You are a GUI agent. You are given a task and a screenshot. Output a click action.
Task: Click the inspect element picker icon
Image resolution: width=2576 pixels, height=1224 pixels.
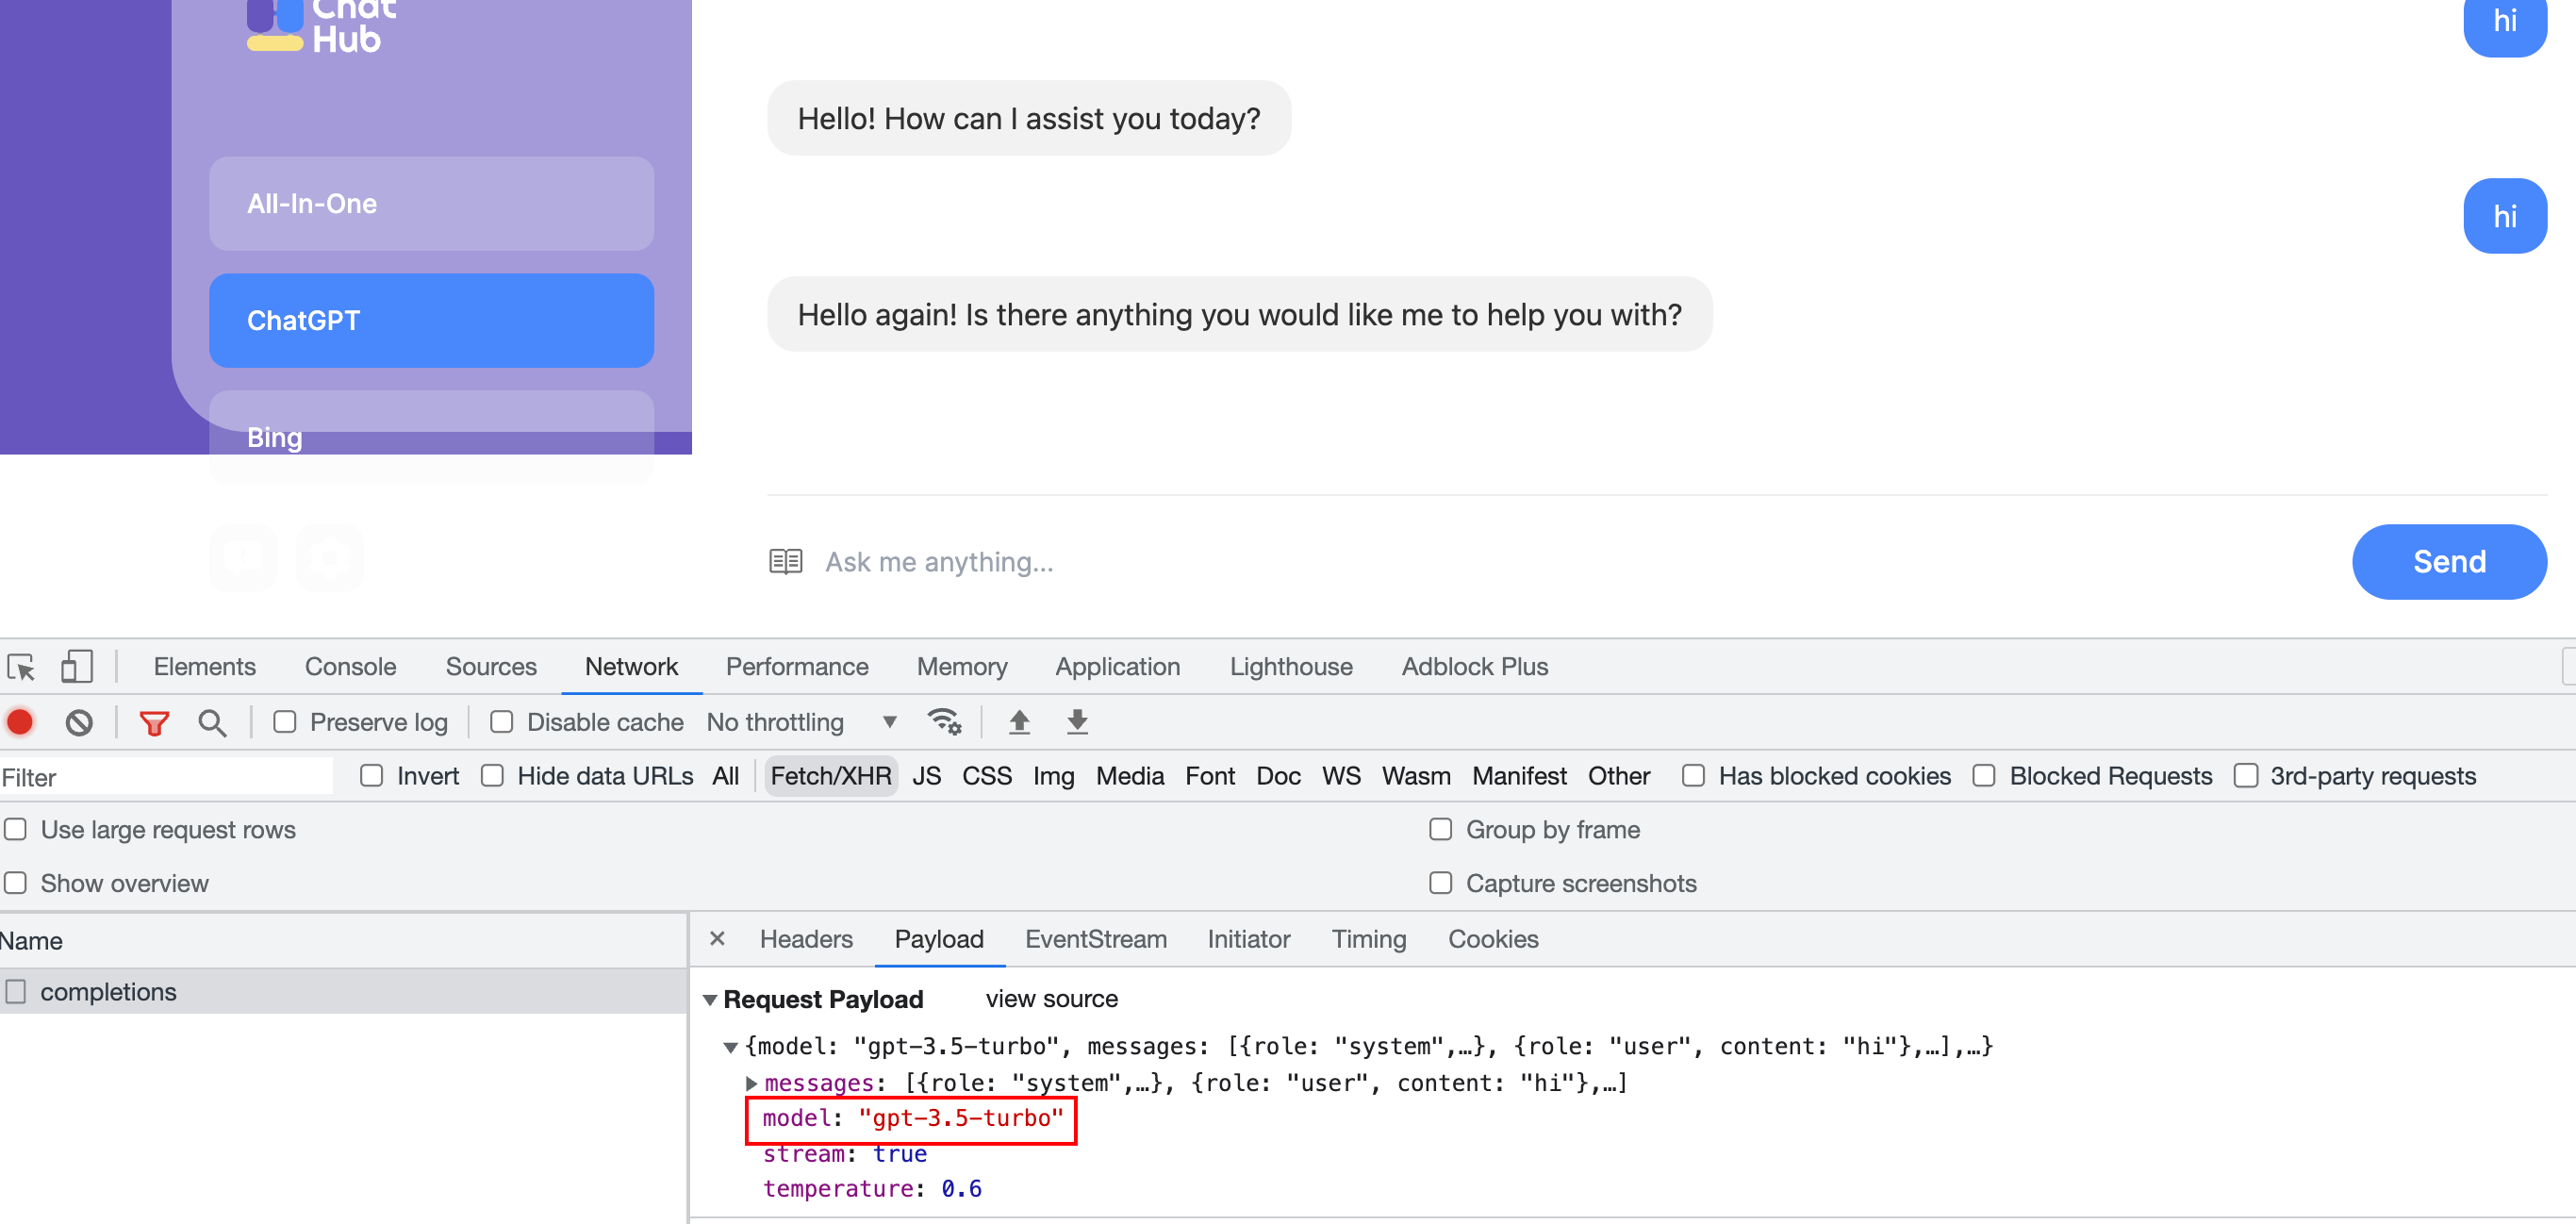coord(21,667)
